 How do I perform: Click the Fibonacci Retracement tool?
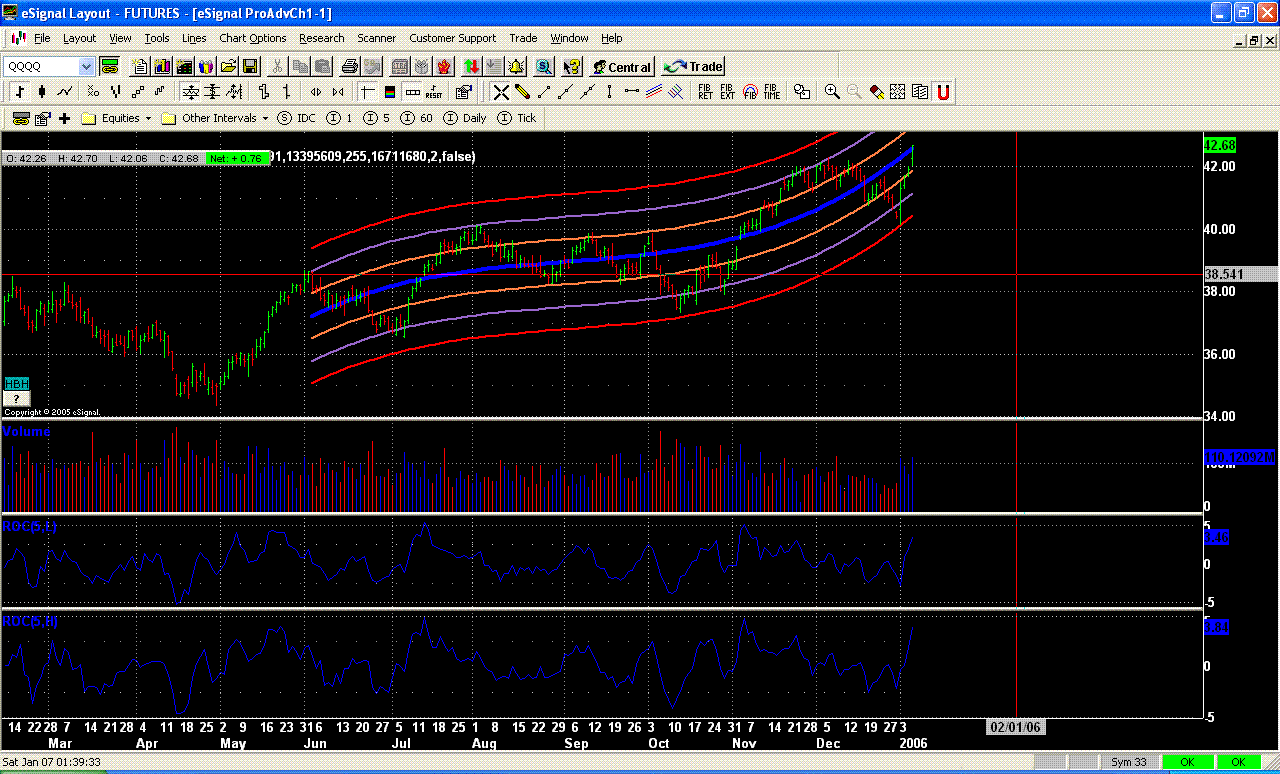[x=705, y=92]
